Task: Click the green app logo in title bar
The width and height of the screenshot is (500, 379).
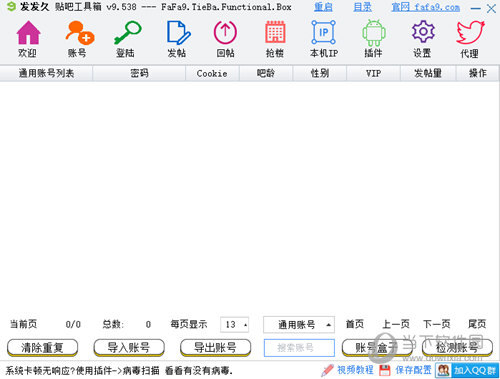Action: [11, 7]
